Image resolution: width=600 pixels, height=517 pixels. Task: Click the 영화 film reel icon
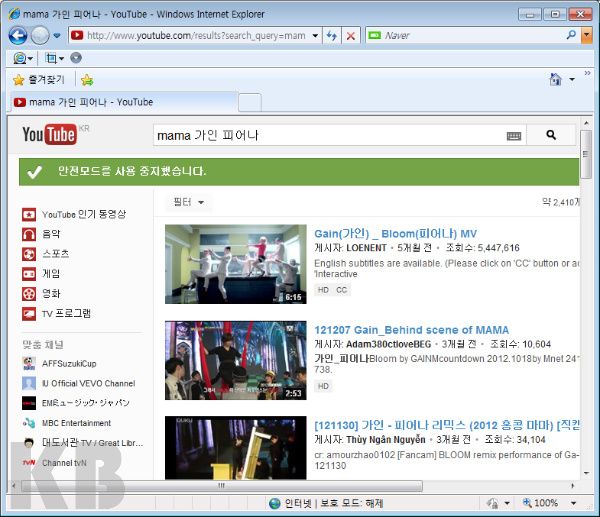[x=29, y=294]
